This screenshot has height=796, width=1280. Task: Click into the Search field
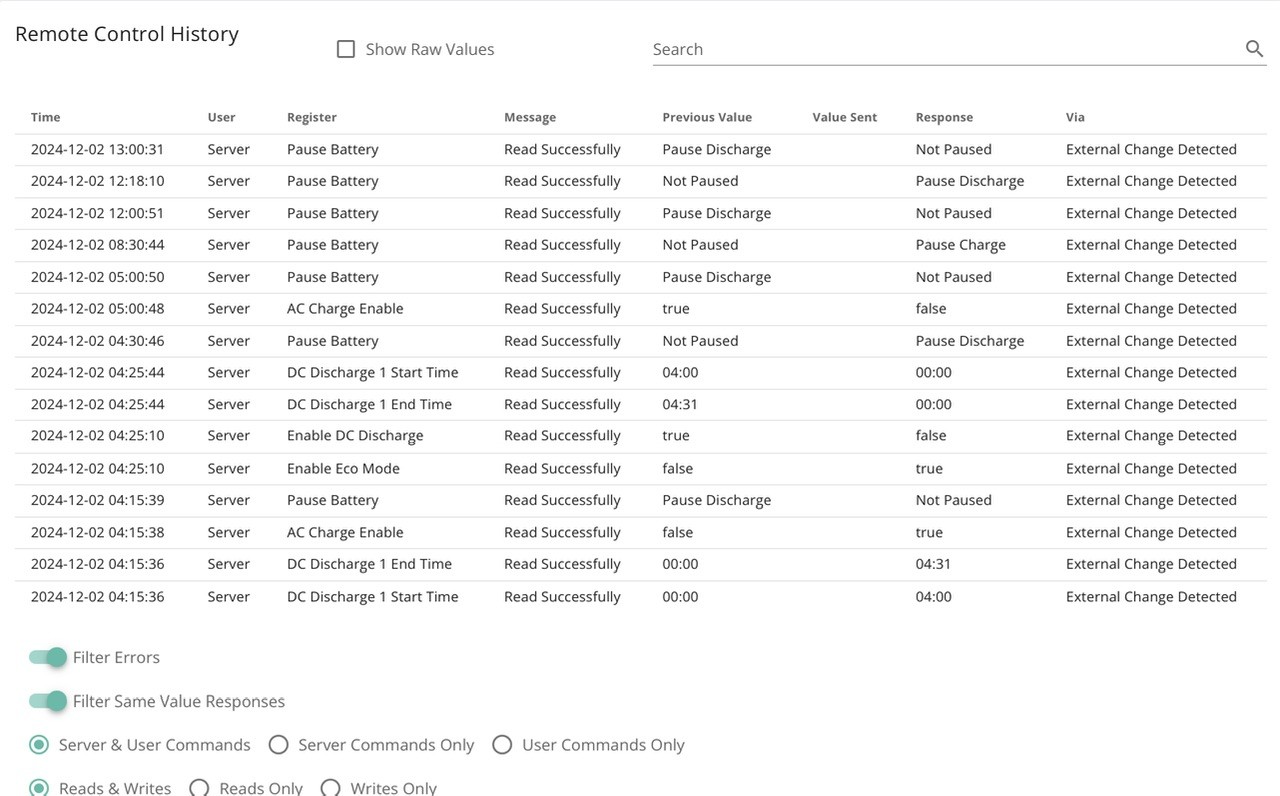(945, 49)
